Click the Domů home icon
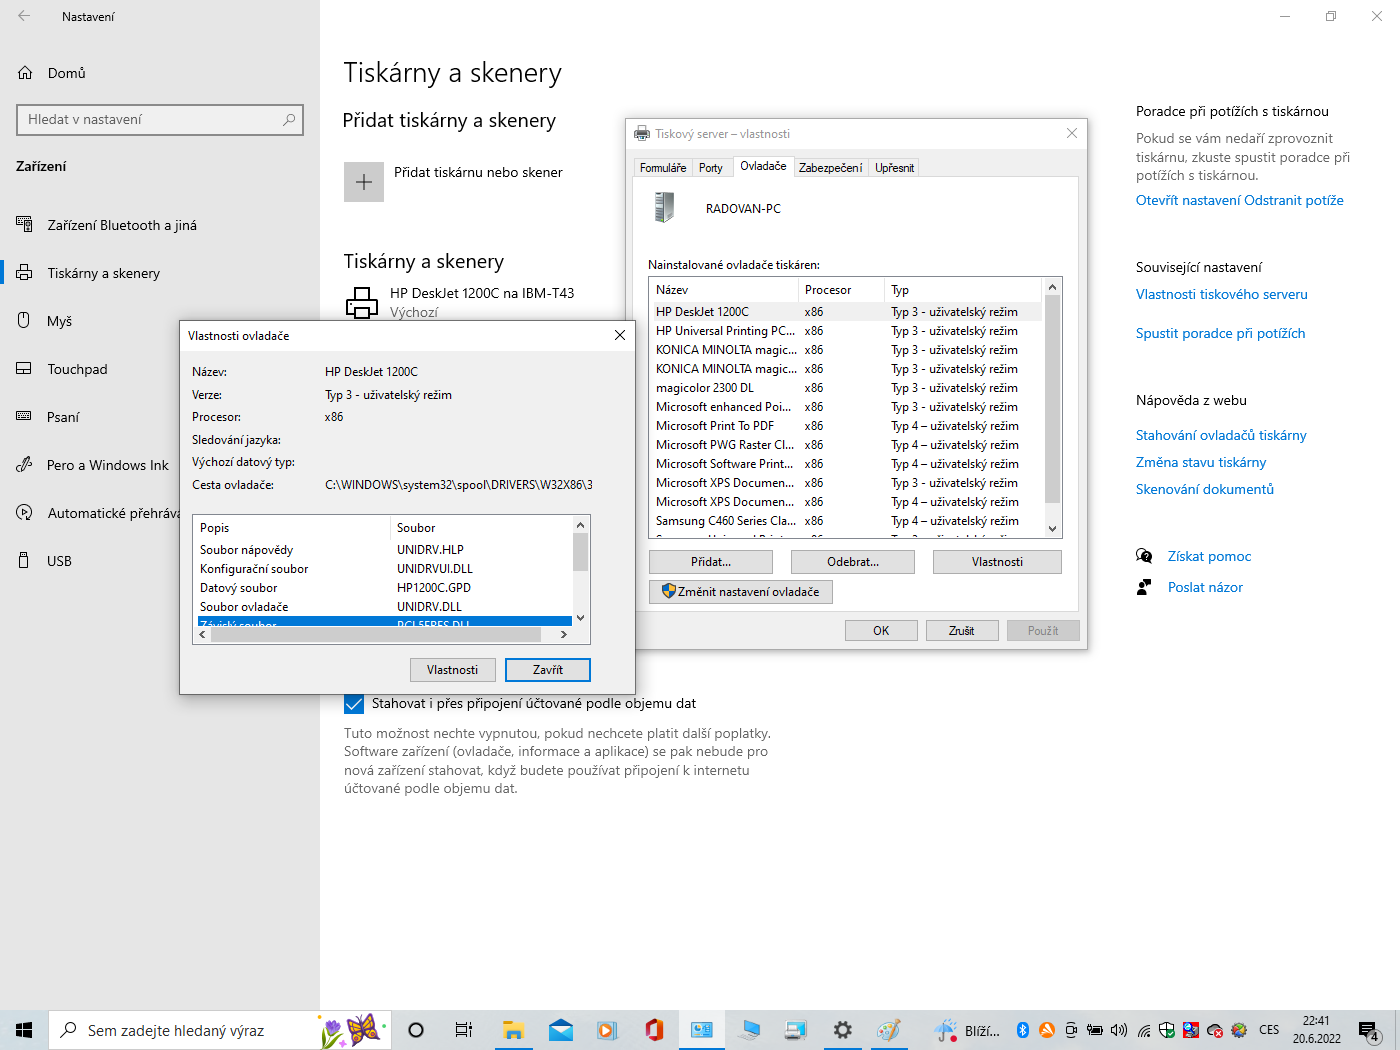The width and height of the screenshot is (1400, 1050). (26, 73)
